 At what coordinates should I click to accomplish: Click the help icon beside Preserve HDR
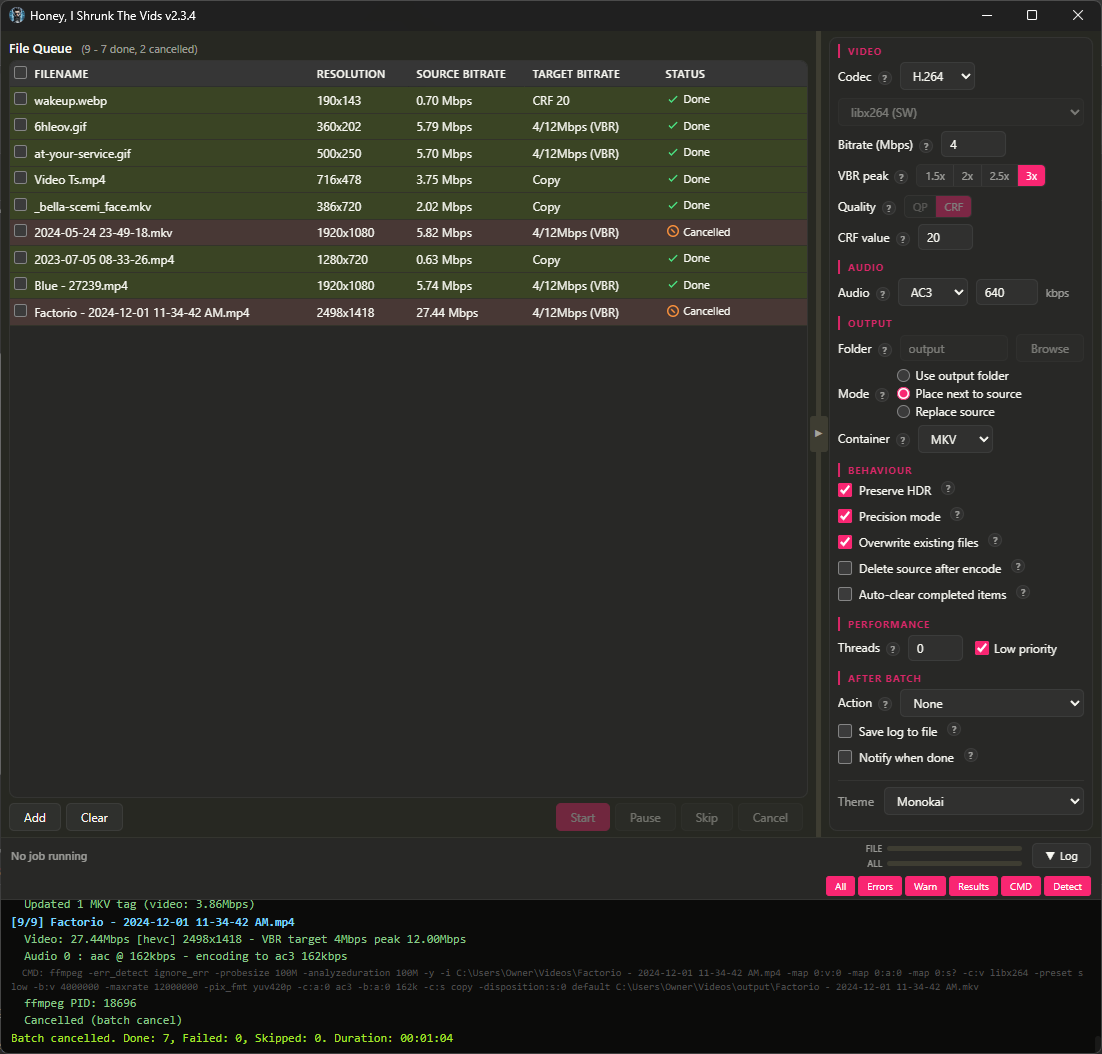(948, 489)
